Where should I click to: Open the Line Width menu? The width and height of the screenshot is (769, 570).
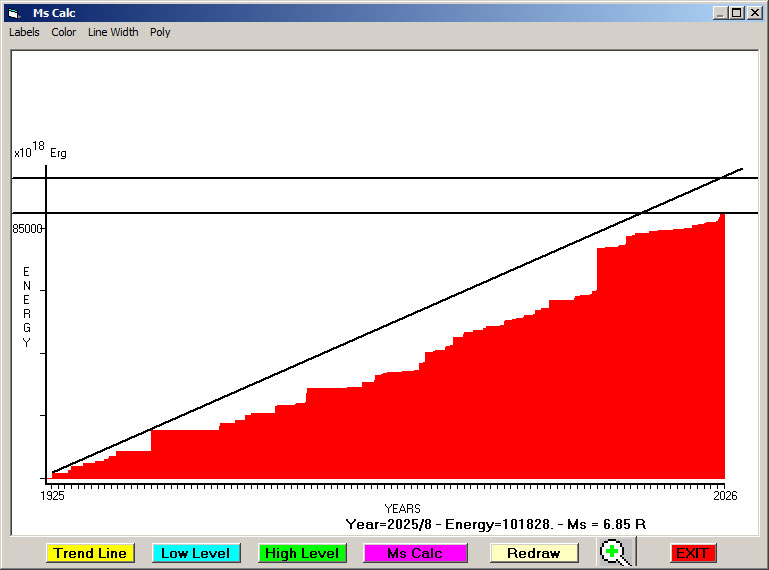click(113, 32)
